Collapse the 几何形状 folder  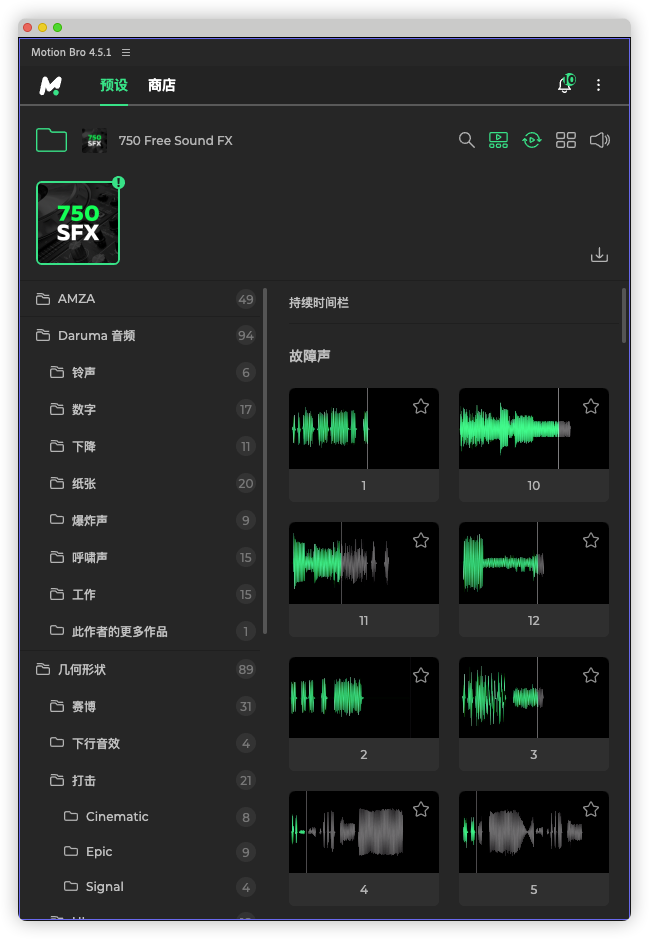[x=141, y=670]
